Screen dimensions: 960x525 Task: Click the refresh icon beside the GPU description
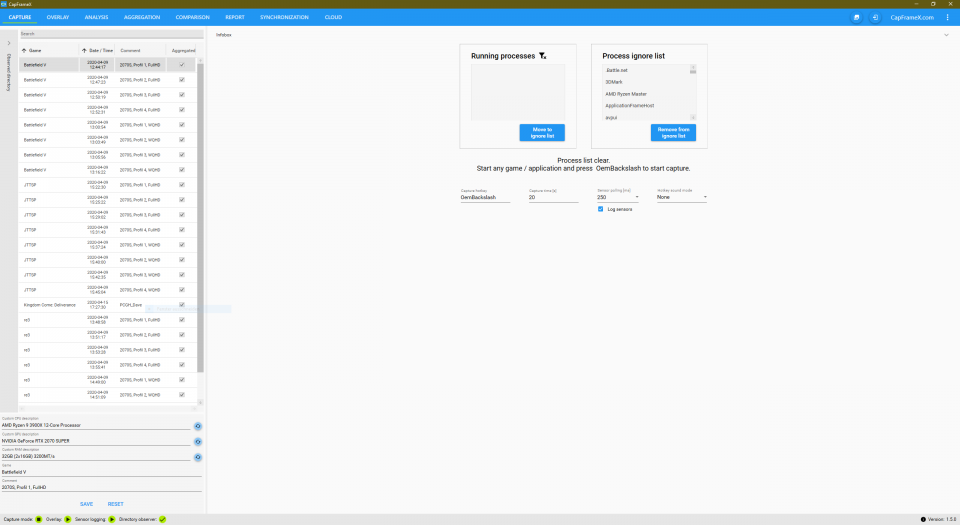(198, 441)
